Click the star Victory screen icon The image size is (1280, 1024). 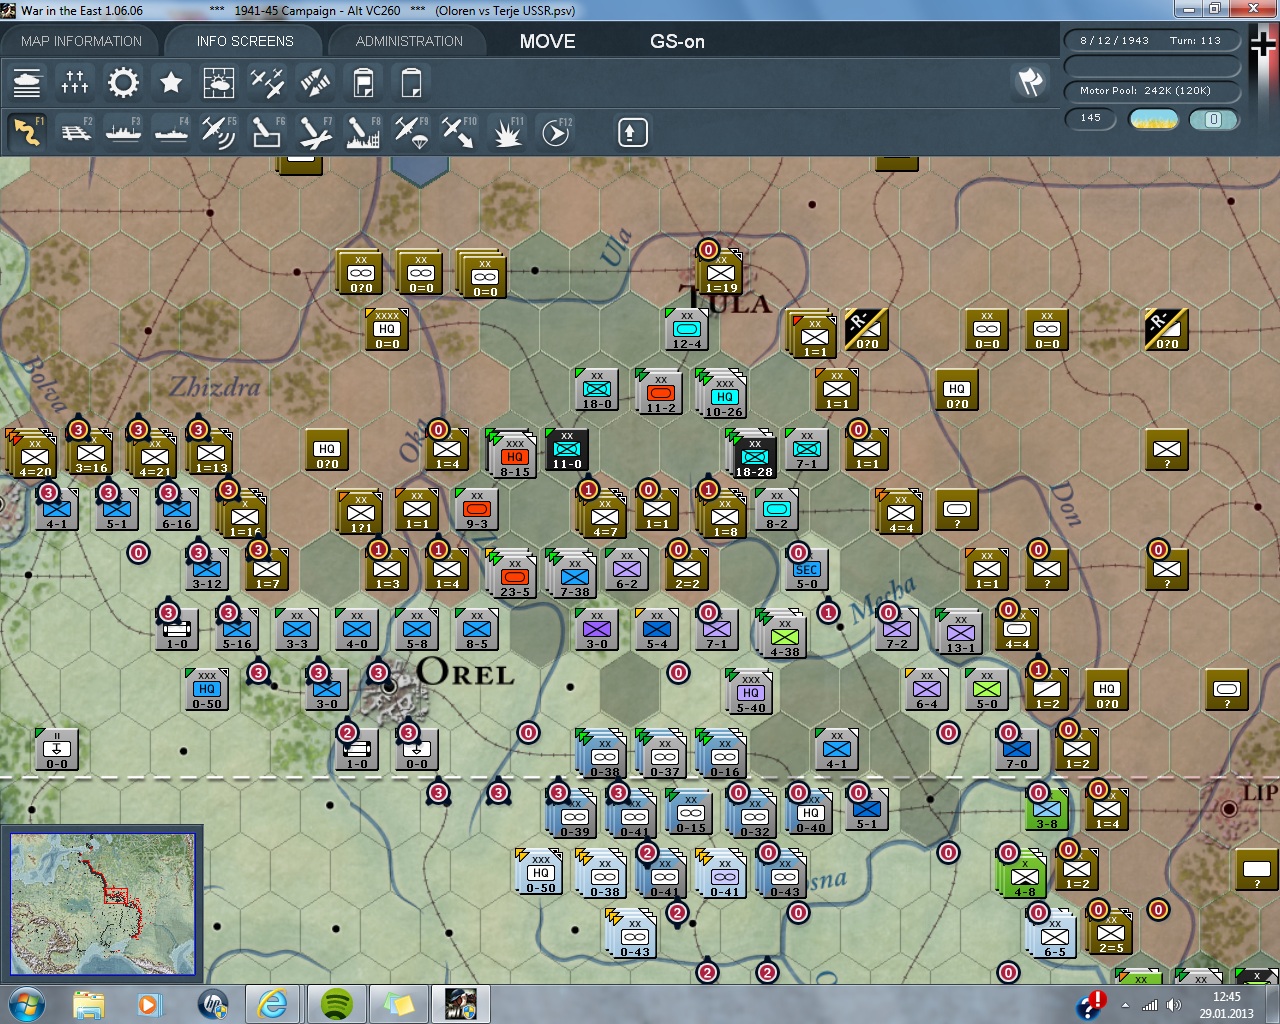pyautogui.click(x=171, y=82)
